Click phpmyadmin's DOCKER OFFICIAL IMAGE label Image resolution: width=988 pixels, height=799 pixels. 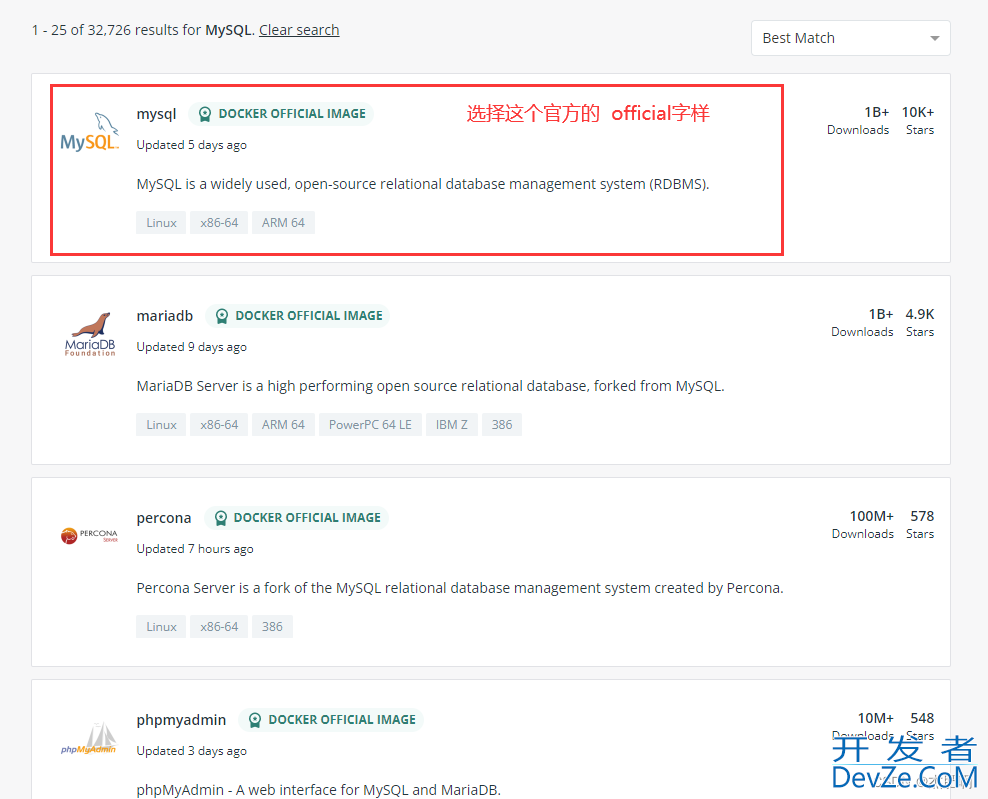342,720
